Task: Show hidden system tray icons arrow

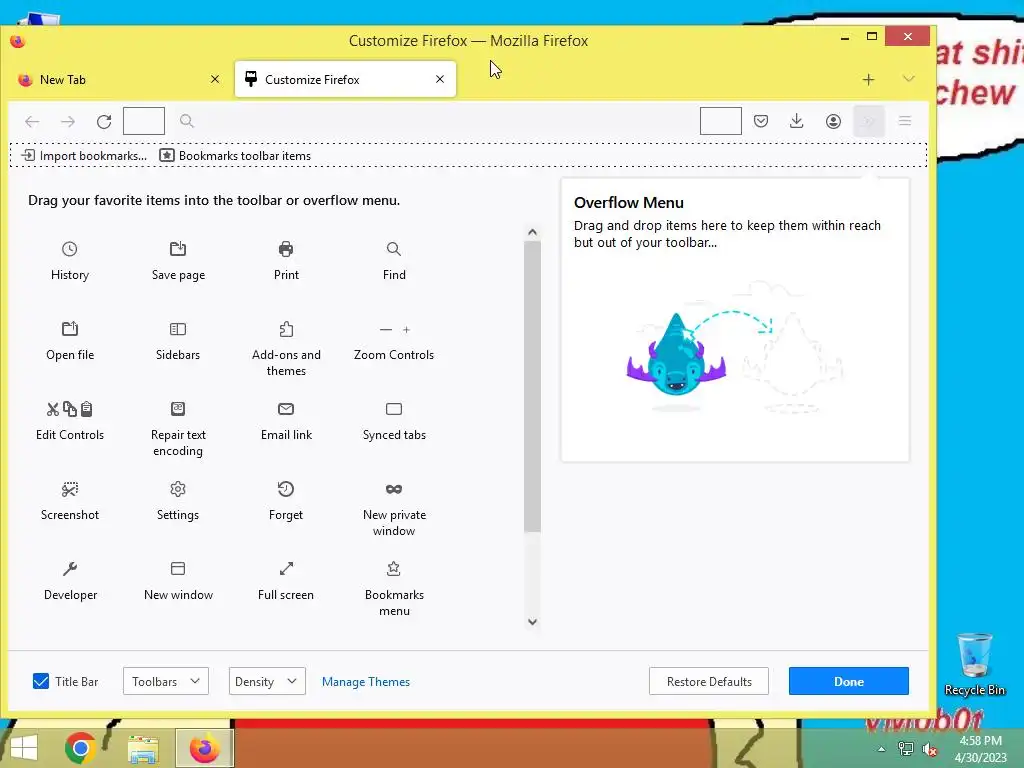Action: click(x=881, y=749)
